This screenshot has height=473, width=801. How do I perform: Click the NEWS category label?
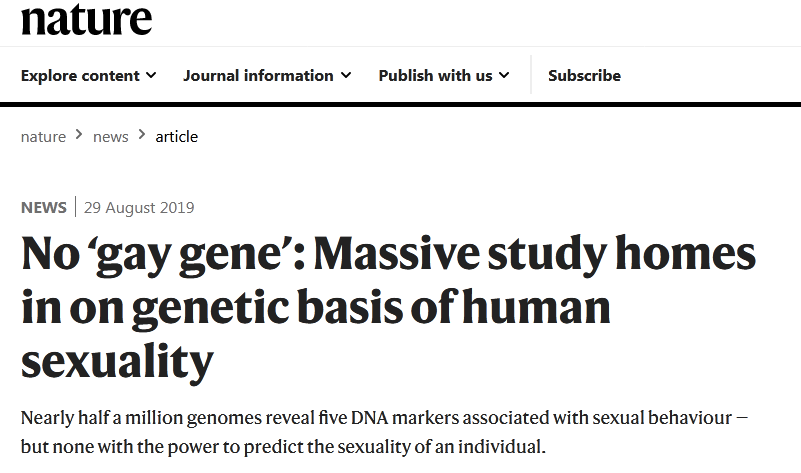pyautogui.click(x=43, y=208)
